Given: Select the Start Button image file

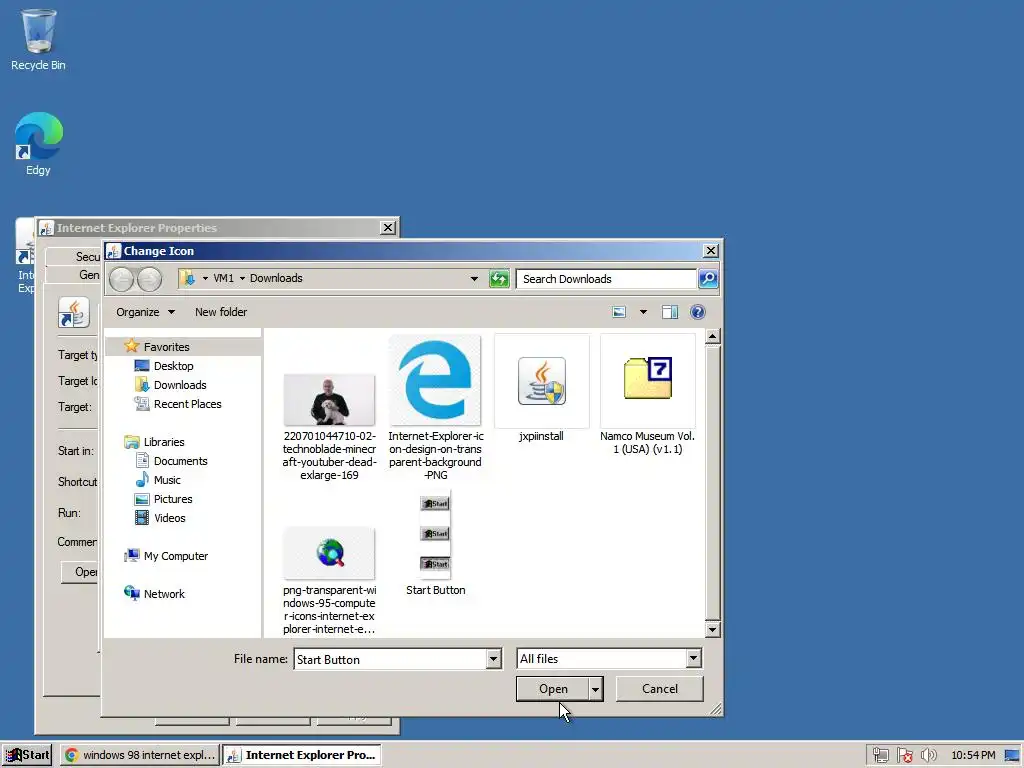Looking at the screenshot, I should click(x=436, y=545).
